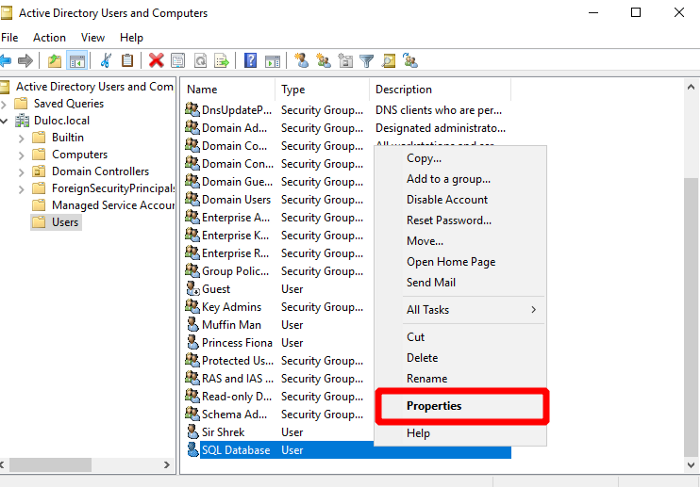Select Copy in the context menu
Screen dimensions: 700x487
(460, 158)
